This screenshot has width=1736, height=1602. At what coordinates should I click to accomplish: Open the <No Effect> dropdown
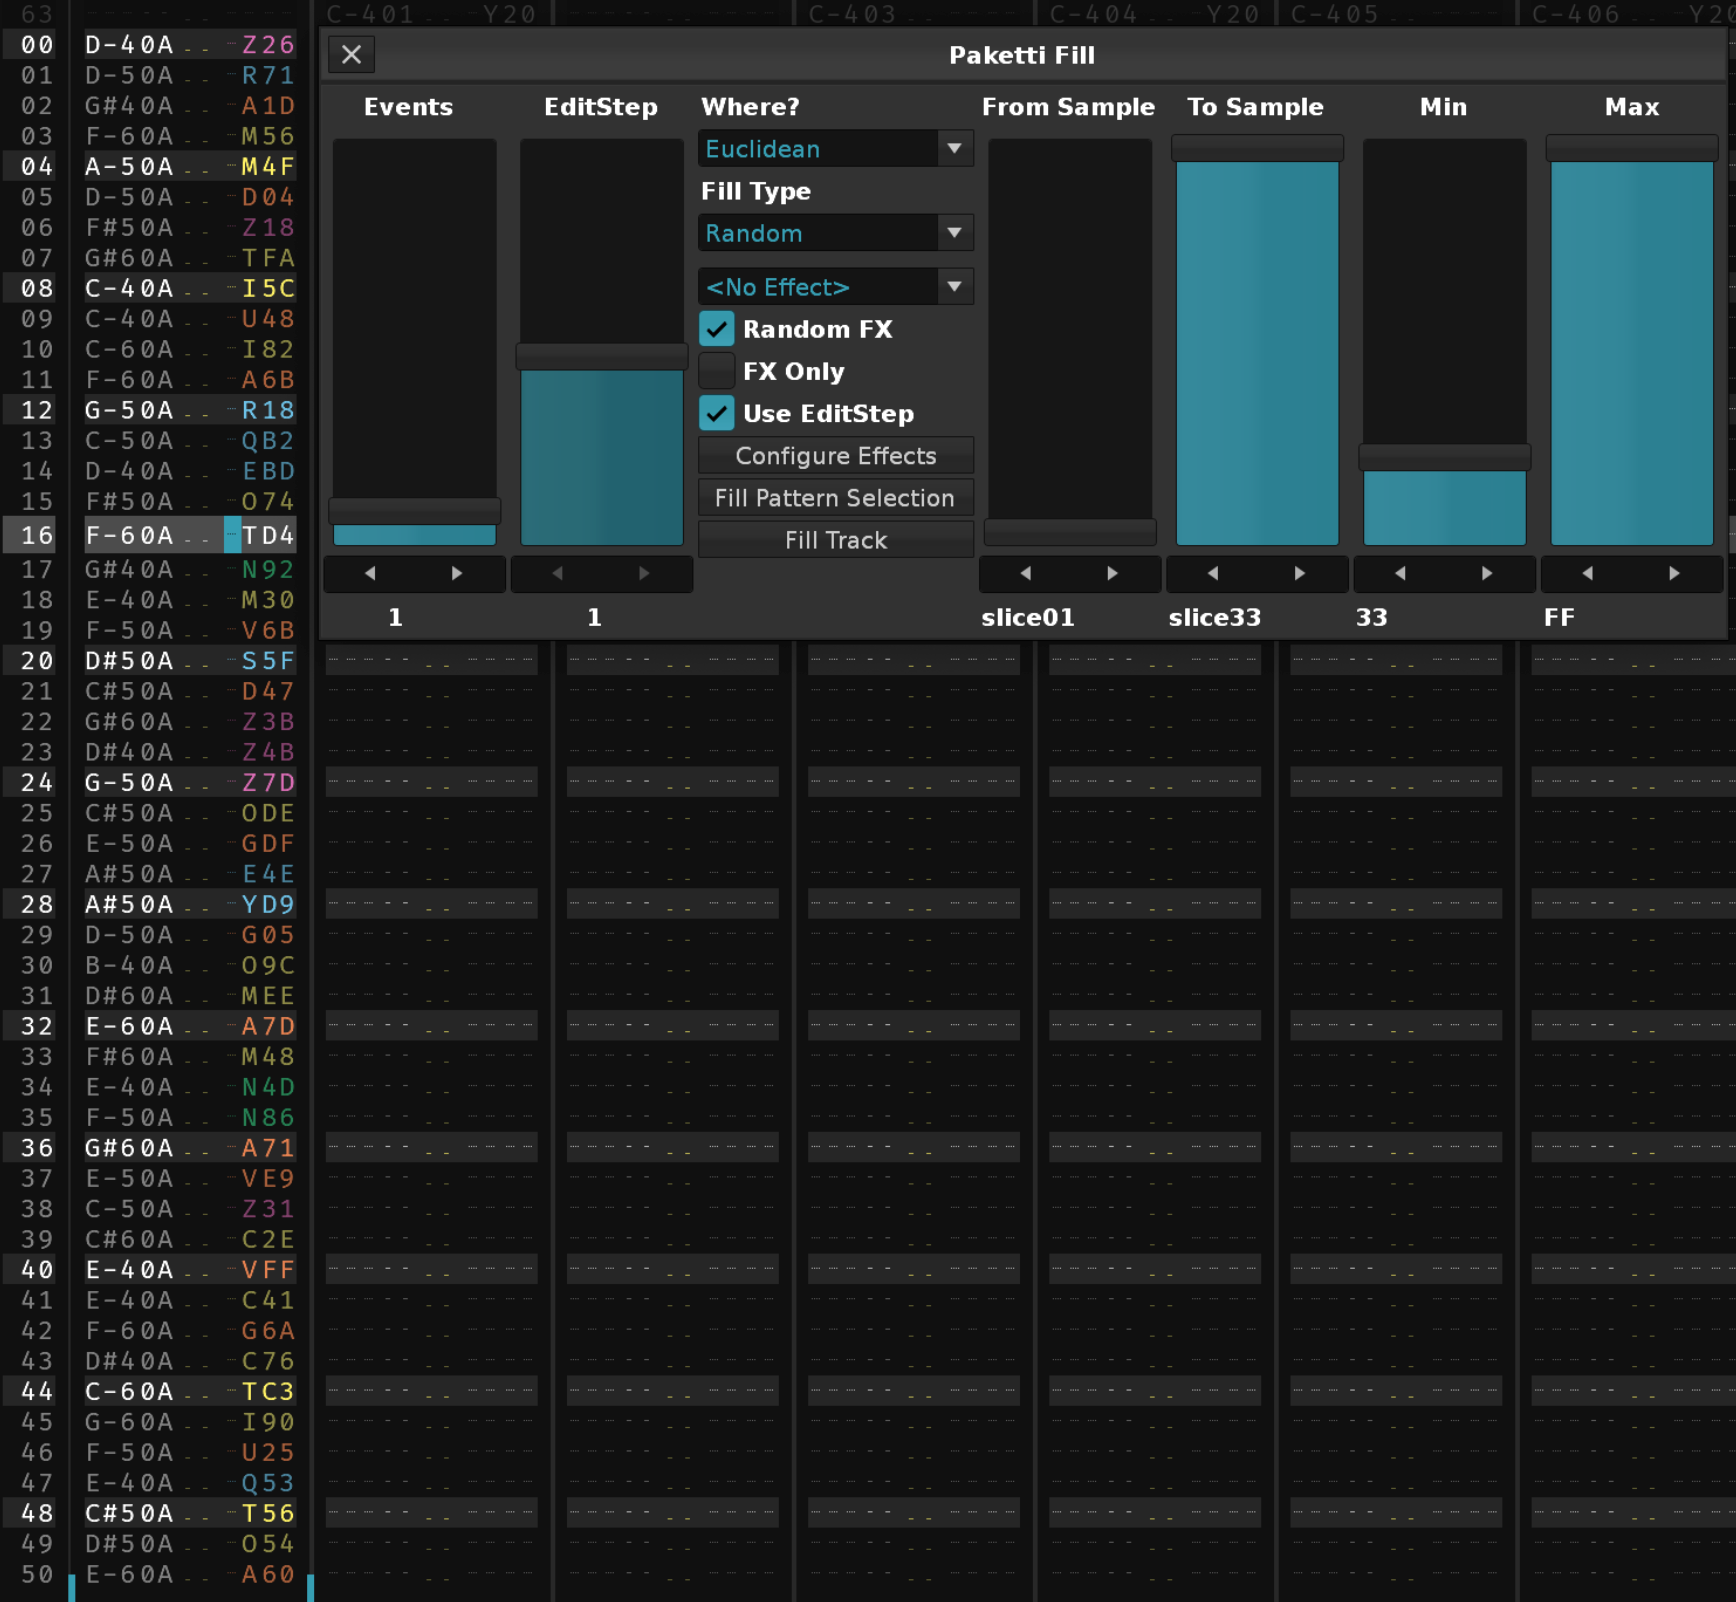coord(835,287)
